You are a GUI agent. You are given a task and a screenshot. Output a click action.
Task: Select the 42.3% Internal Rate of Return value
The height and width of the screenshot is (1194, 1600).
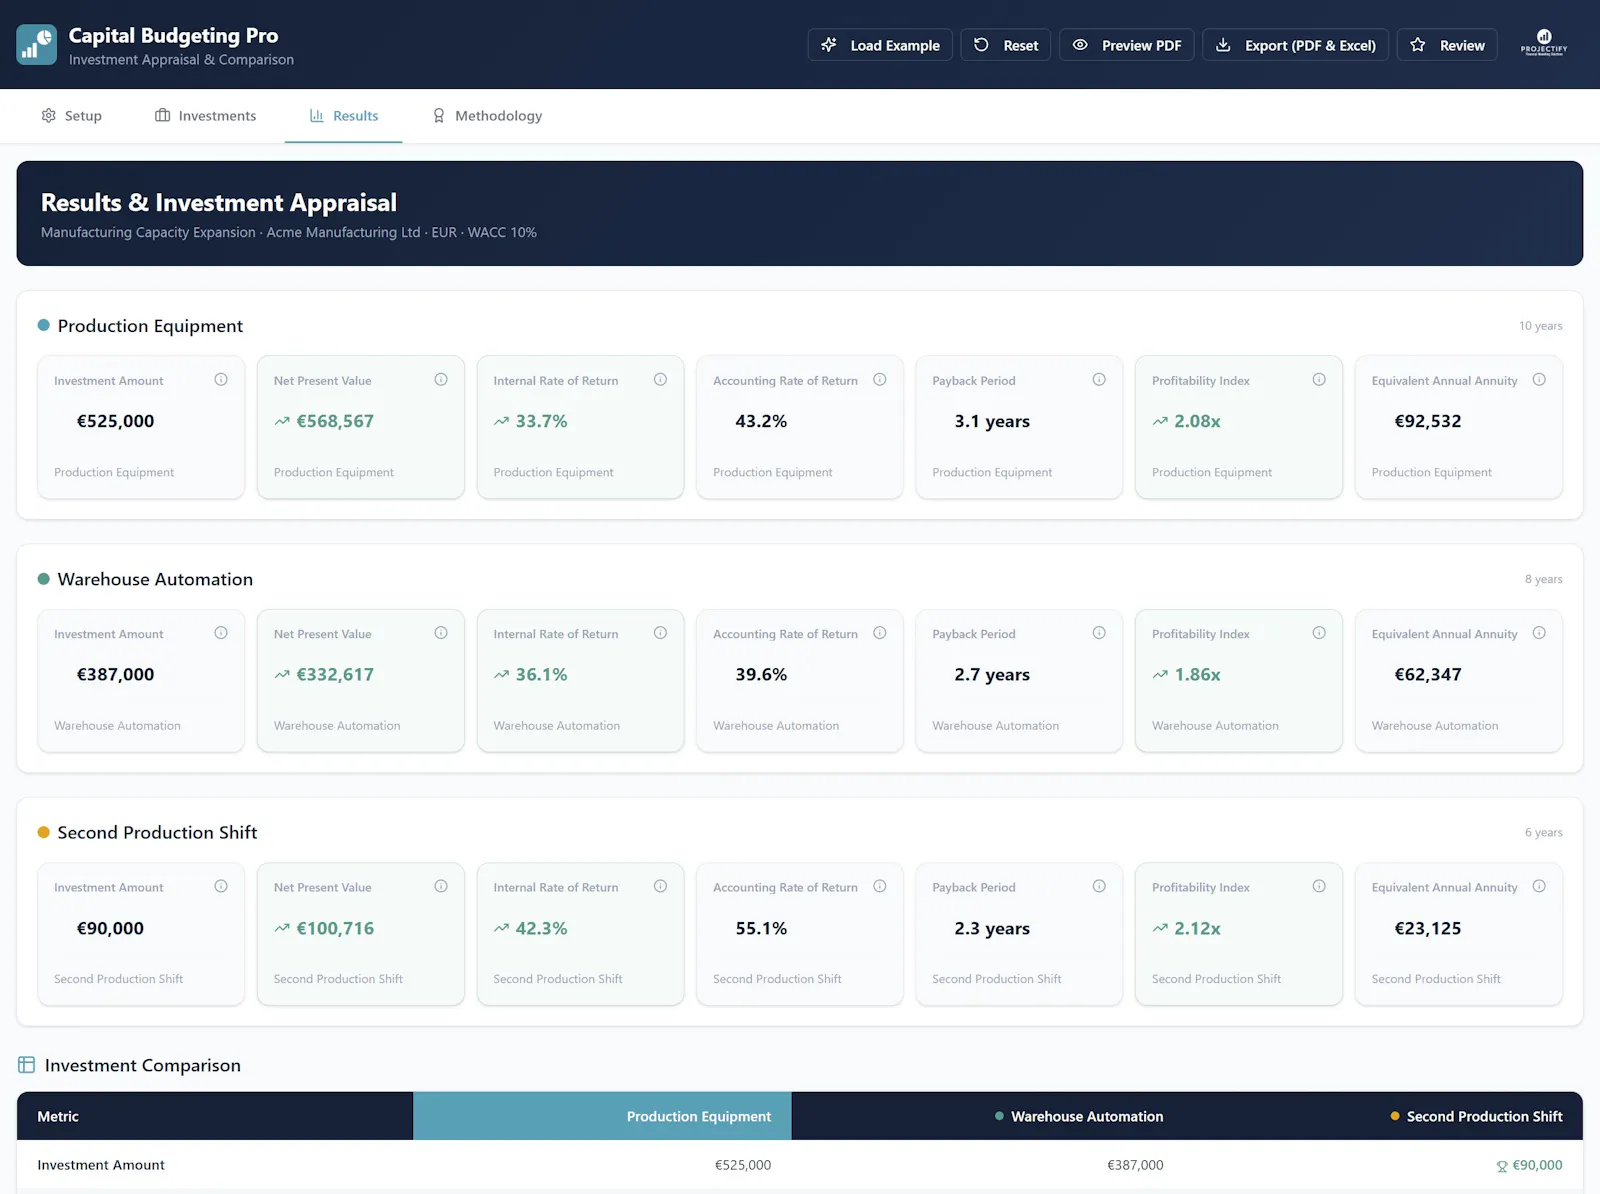pos(541,928)
